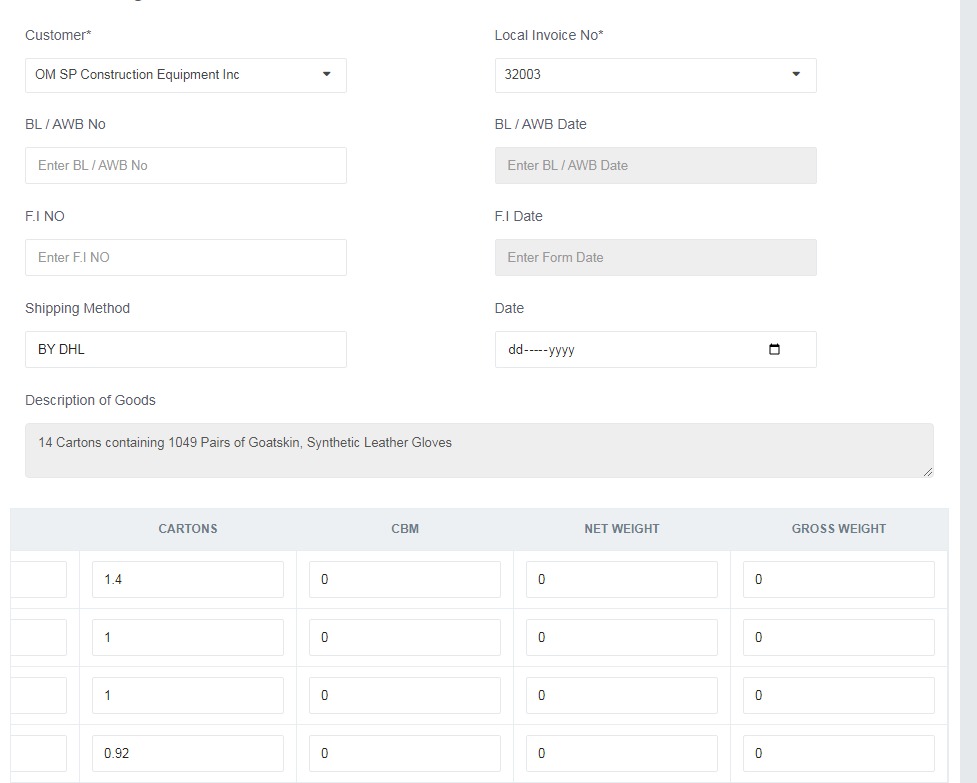Image resolution: width=977 pixels, height=783 pixels.
Task: Click the F.I Date field
Action: pos(655,258)
